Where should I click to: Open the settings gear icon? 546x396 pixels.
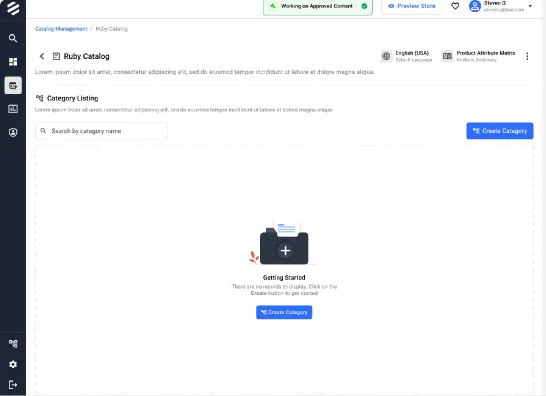click(13, 364)
